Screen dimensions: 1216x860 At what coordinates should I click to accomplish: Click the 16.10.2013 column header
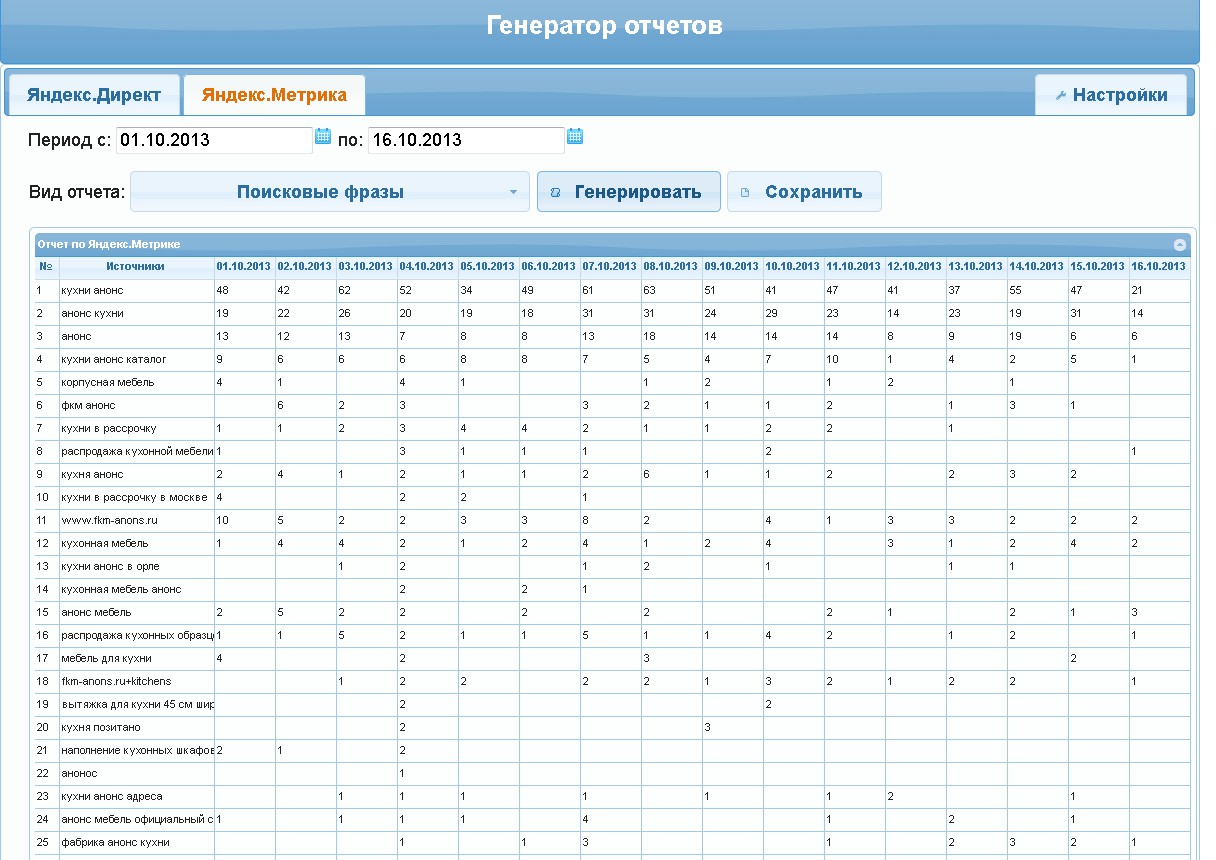(x=1159, y=266)
